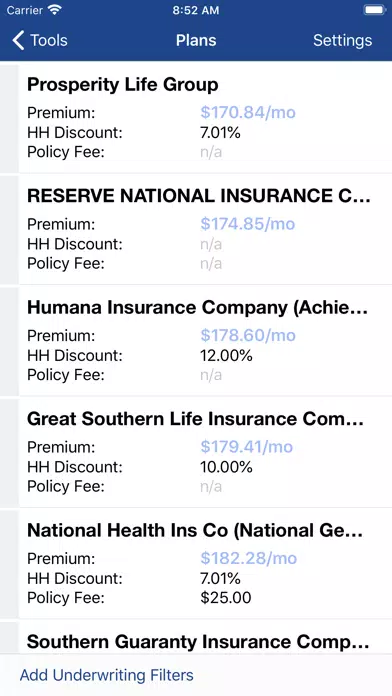Viewport: 392px width, 696px height.
Task: Tap the Wi-Fi icon in the status bar
Action: (x=55, y=10)
